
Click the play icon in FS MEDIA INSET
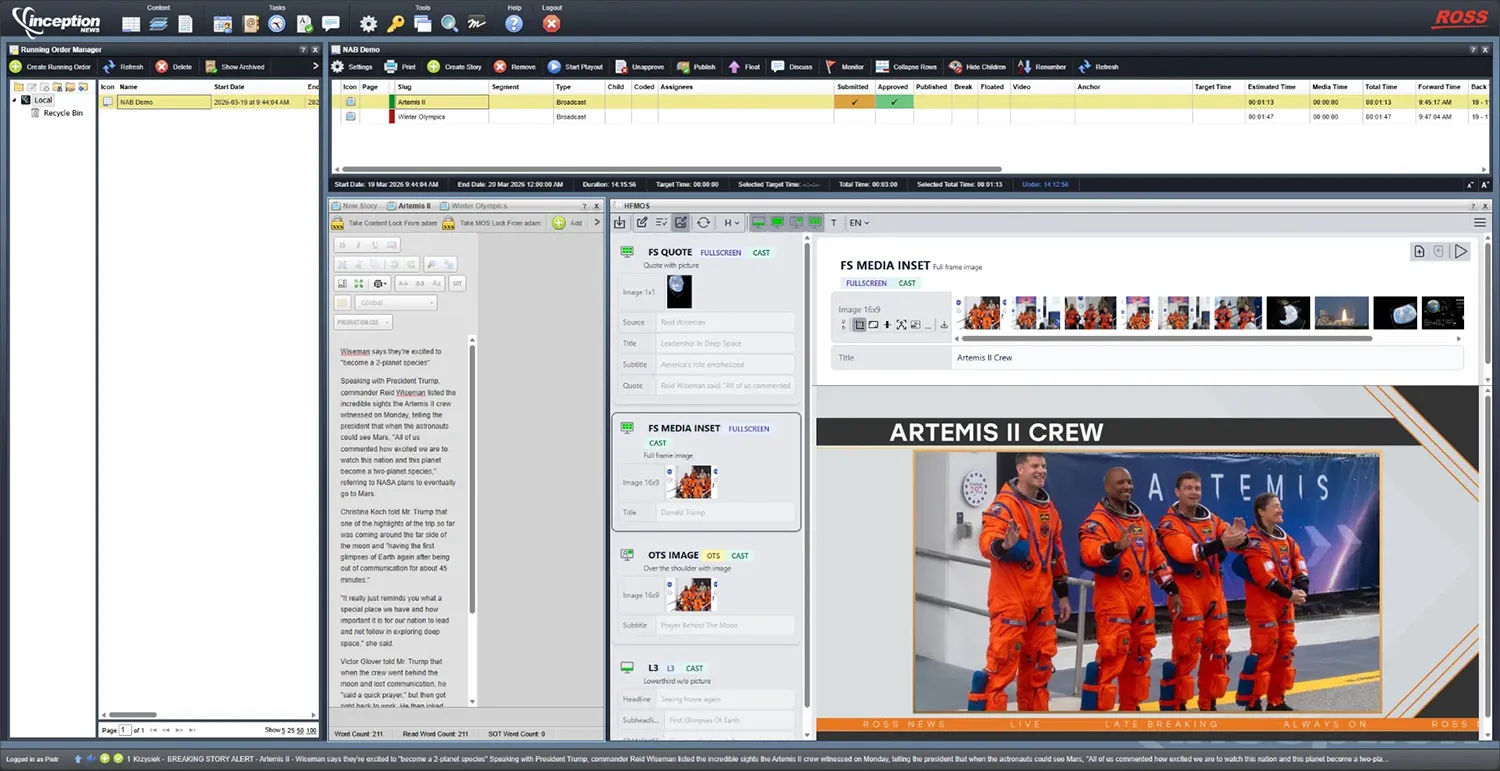click(x=1461, y=252)
